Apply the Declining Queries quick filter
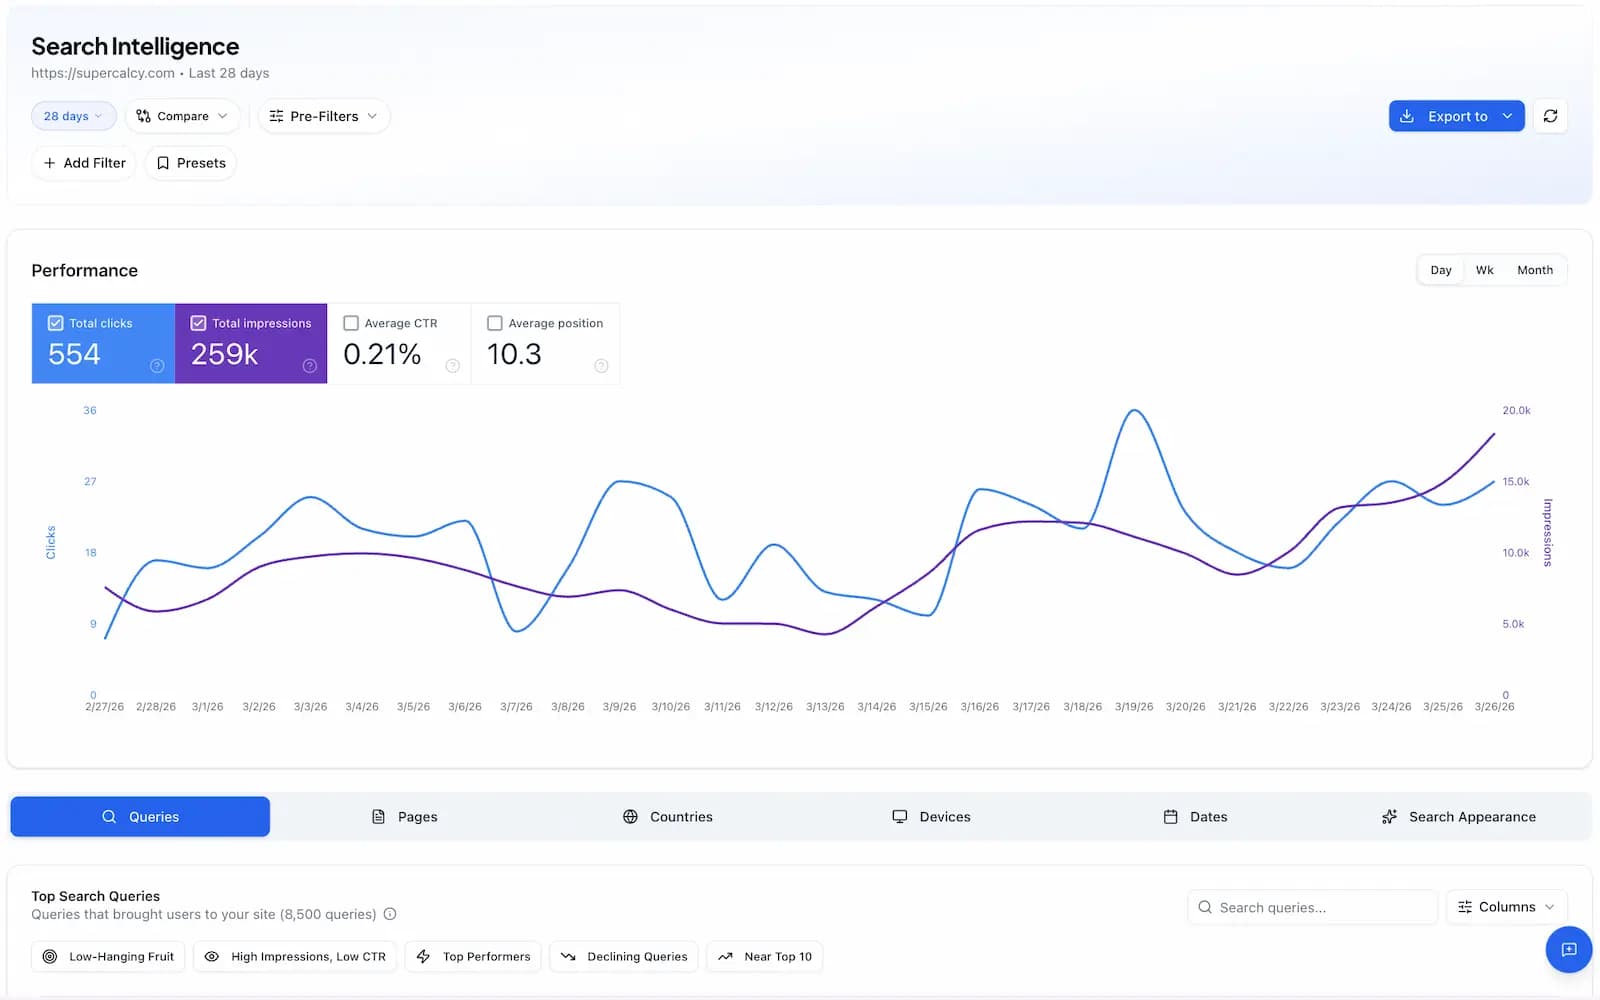1600x1000 pixels. click(624, 957)
